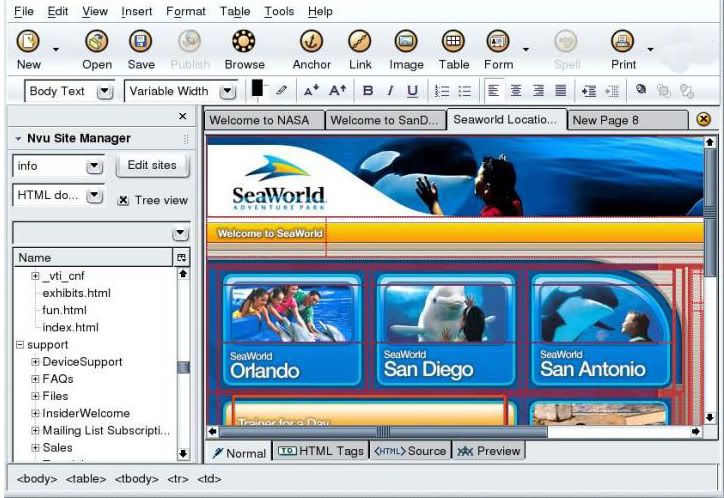The height and width of the screenshot is (498, 724).
Task: Expand the FAQs folder
Action: (35, 378)
